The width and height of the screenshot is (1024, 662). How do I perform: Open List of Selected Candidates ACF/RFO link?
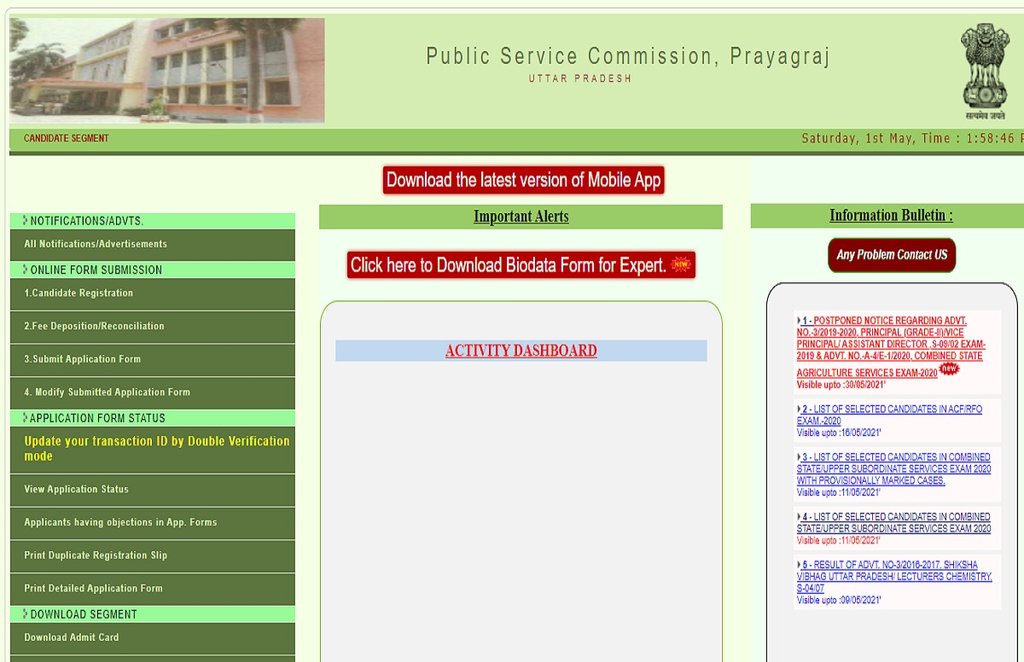[x=889, y=415]
